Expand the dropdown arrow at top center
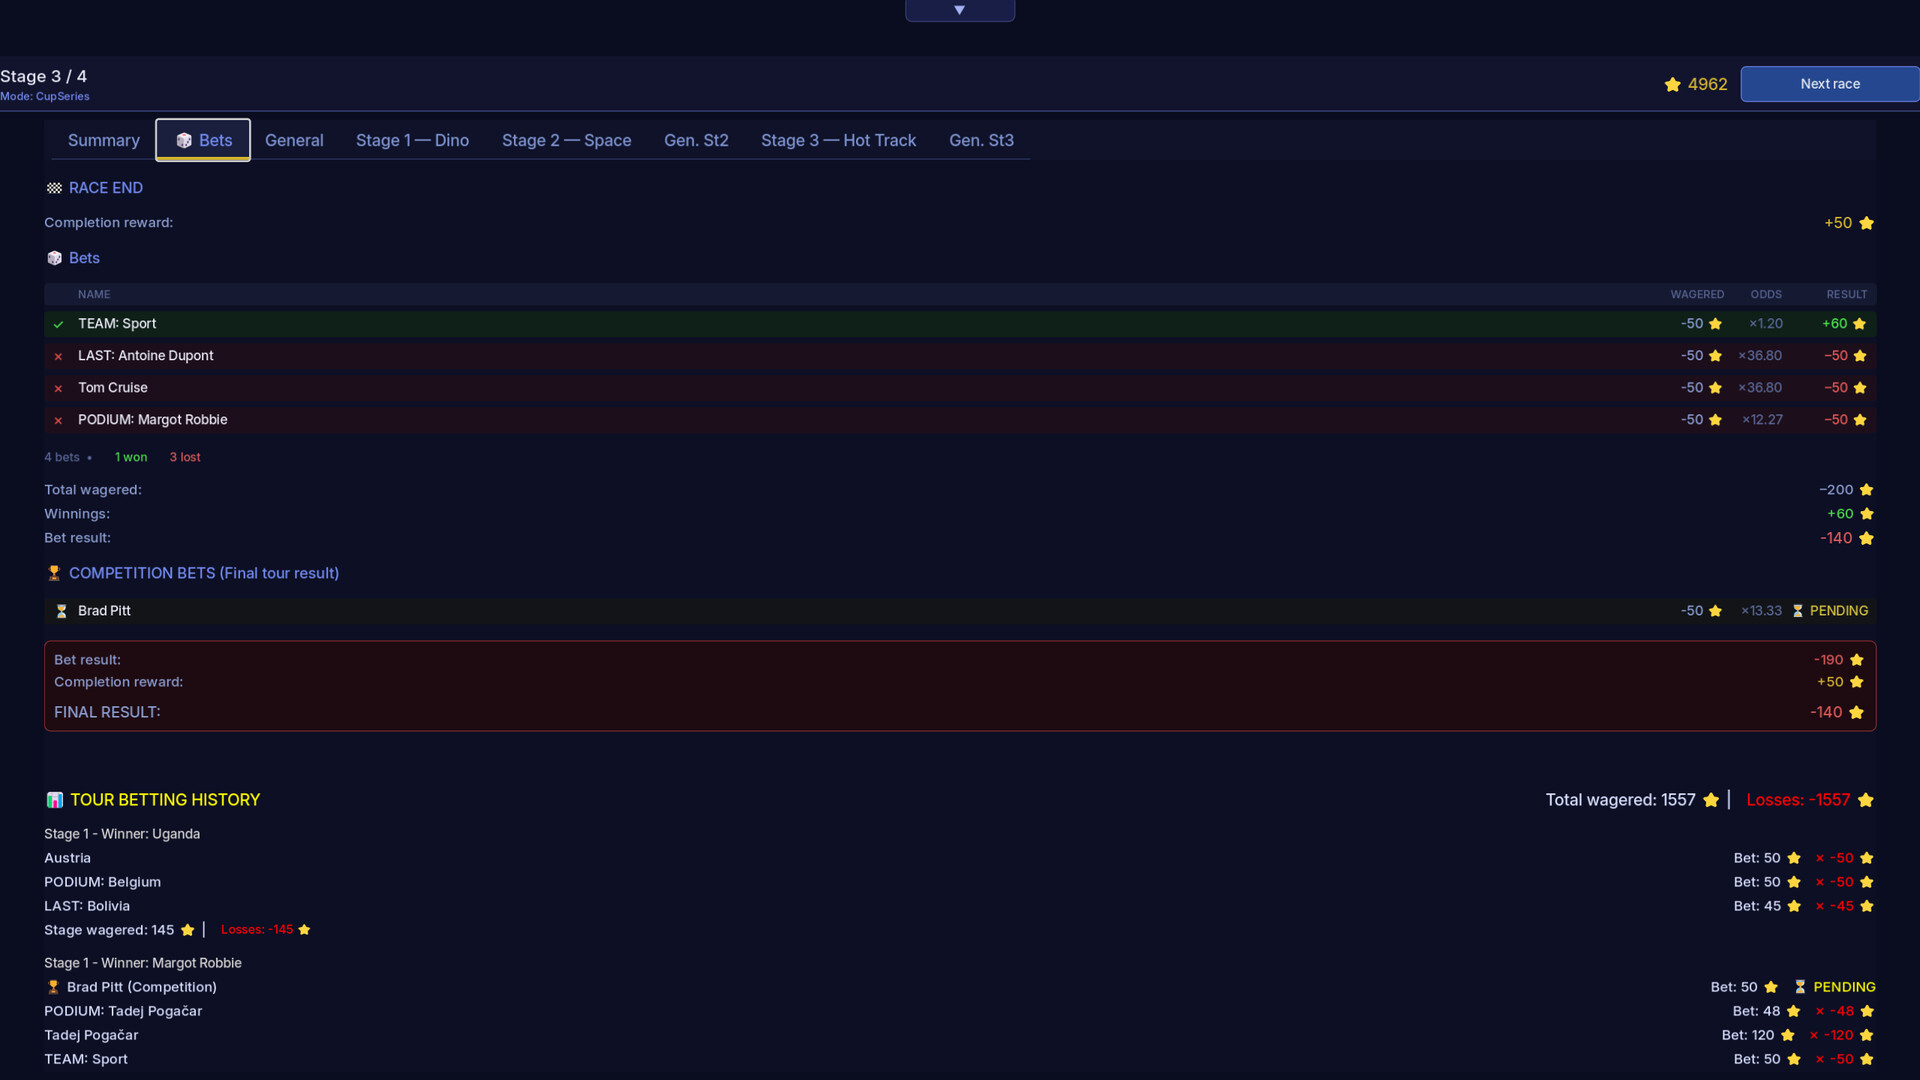Screen dimensions: 1920x1080 960,10
